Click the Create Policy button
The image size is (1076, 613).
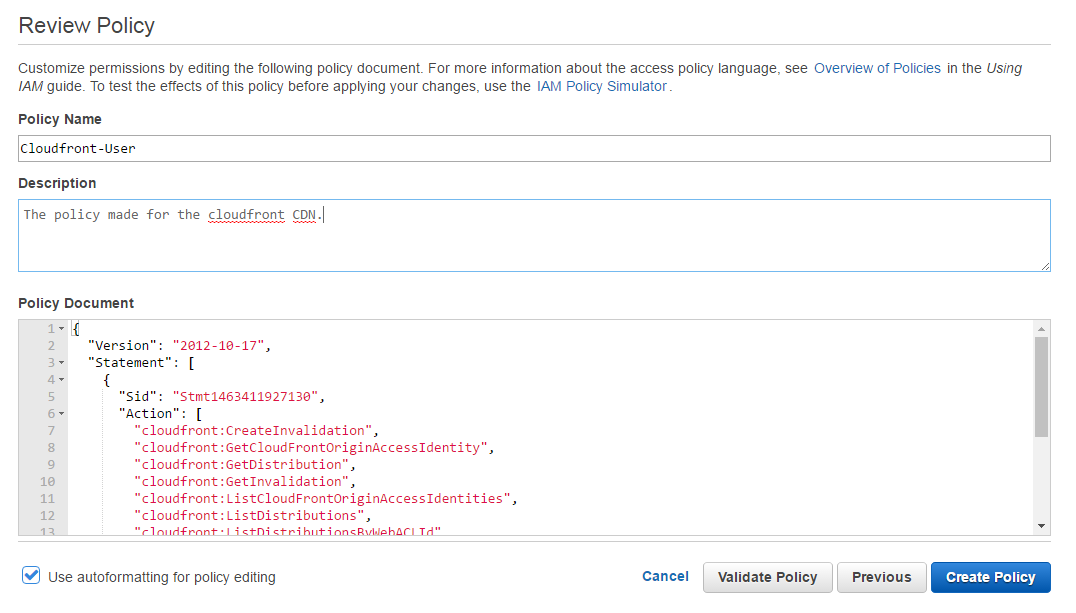click(990, 577)
